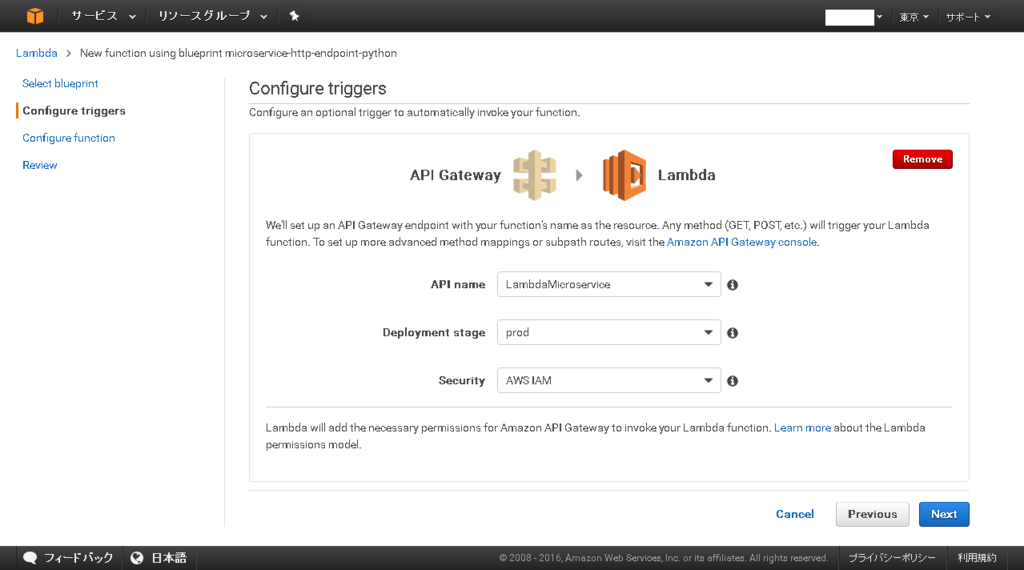The image size is (1024, 570).
Task: Click the info icon next to Deployment stage
Action: click(733, 333)
